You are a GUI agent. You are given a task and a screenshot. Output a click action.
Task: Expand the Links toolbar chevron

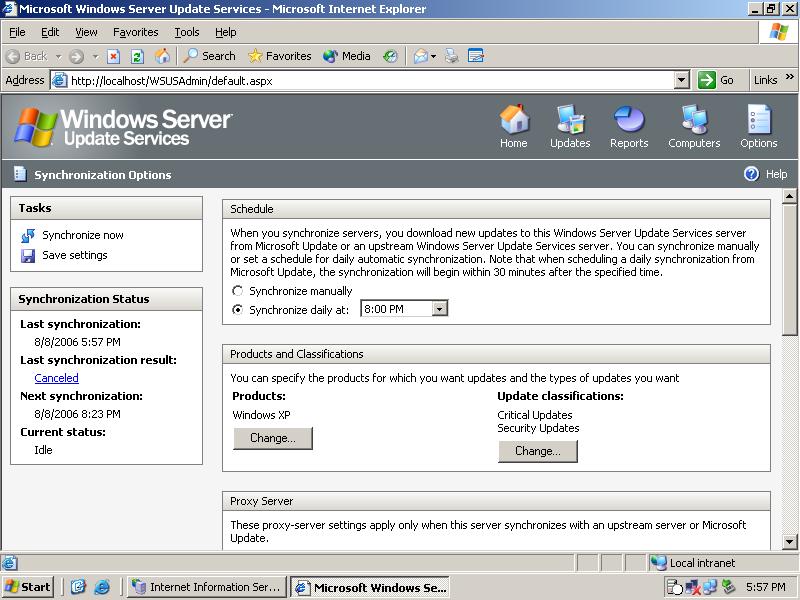[789, 77]
